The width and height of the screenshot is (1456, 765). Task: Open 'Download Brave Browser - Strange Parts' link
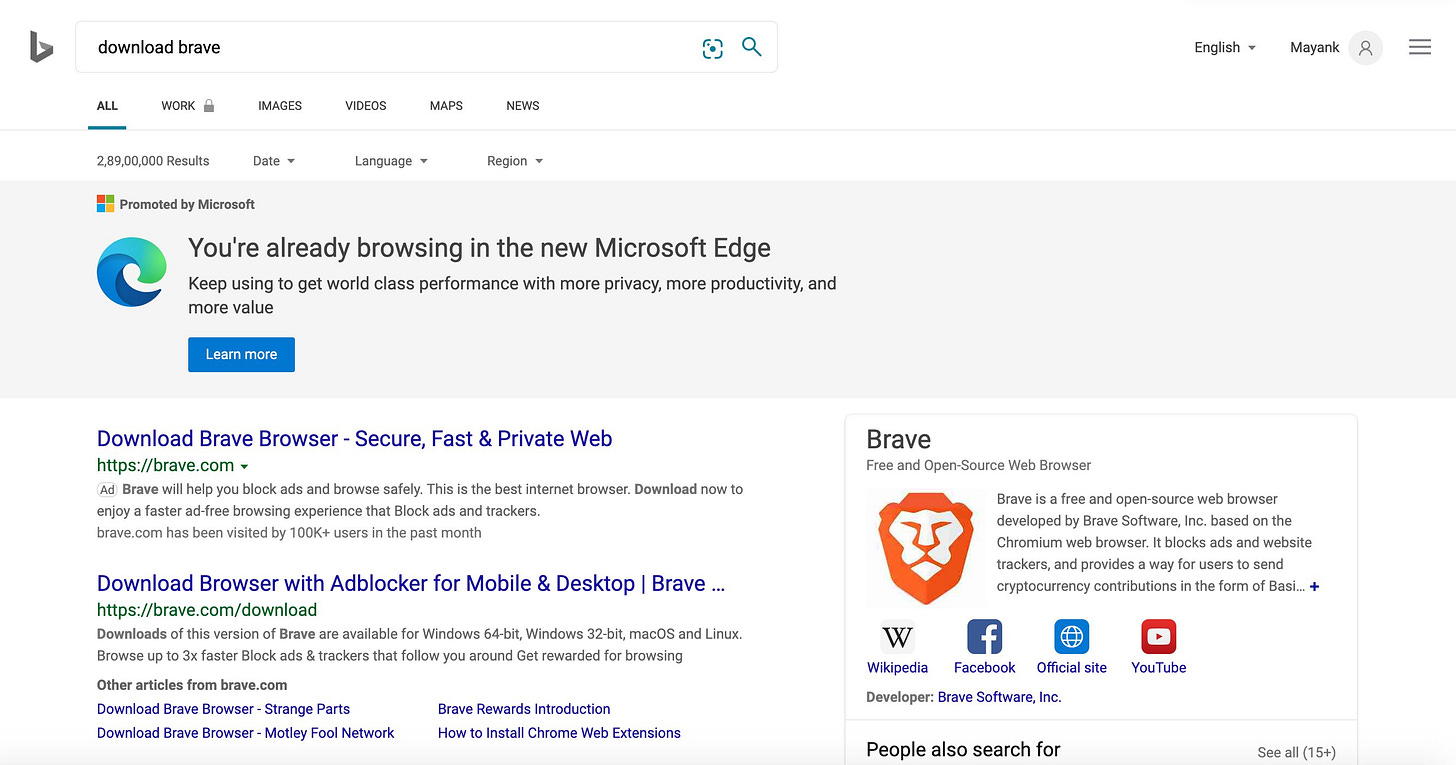223,709
